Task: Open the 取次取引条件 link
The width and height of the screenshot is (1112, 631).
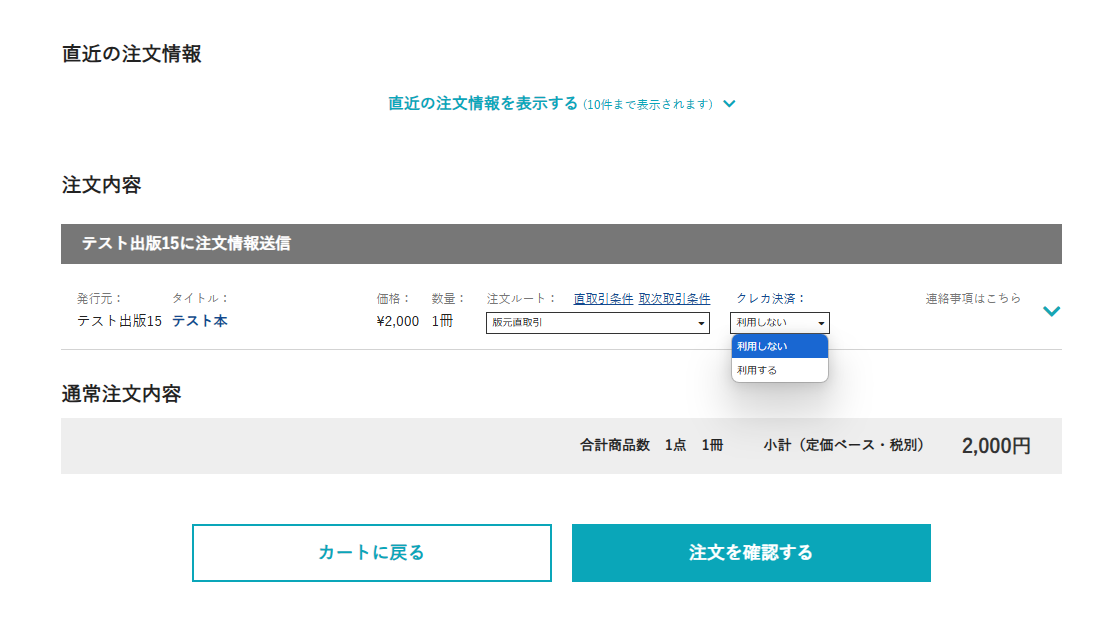Action: coord(674,299)
